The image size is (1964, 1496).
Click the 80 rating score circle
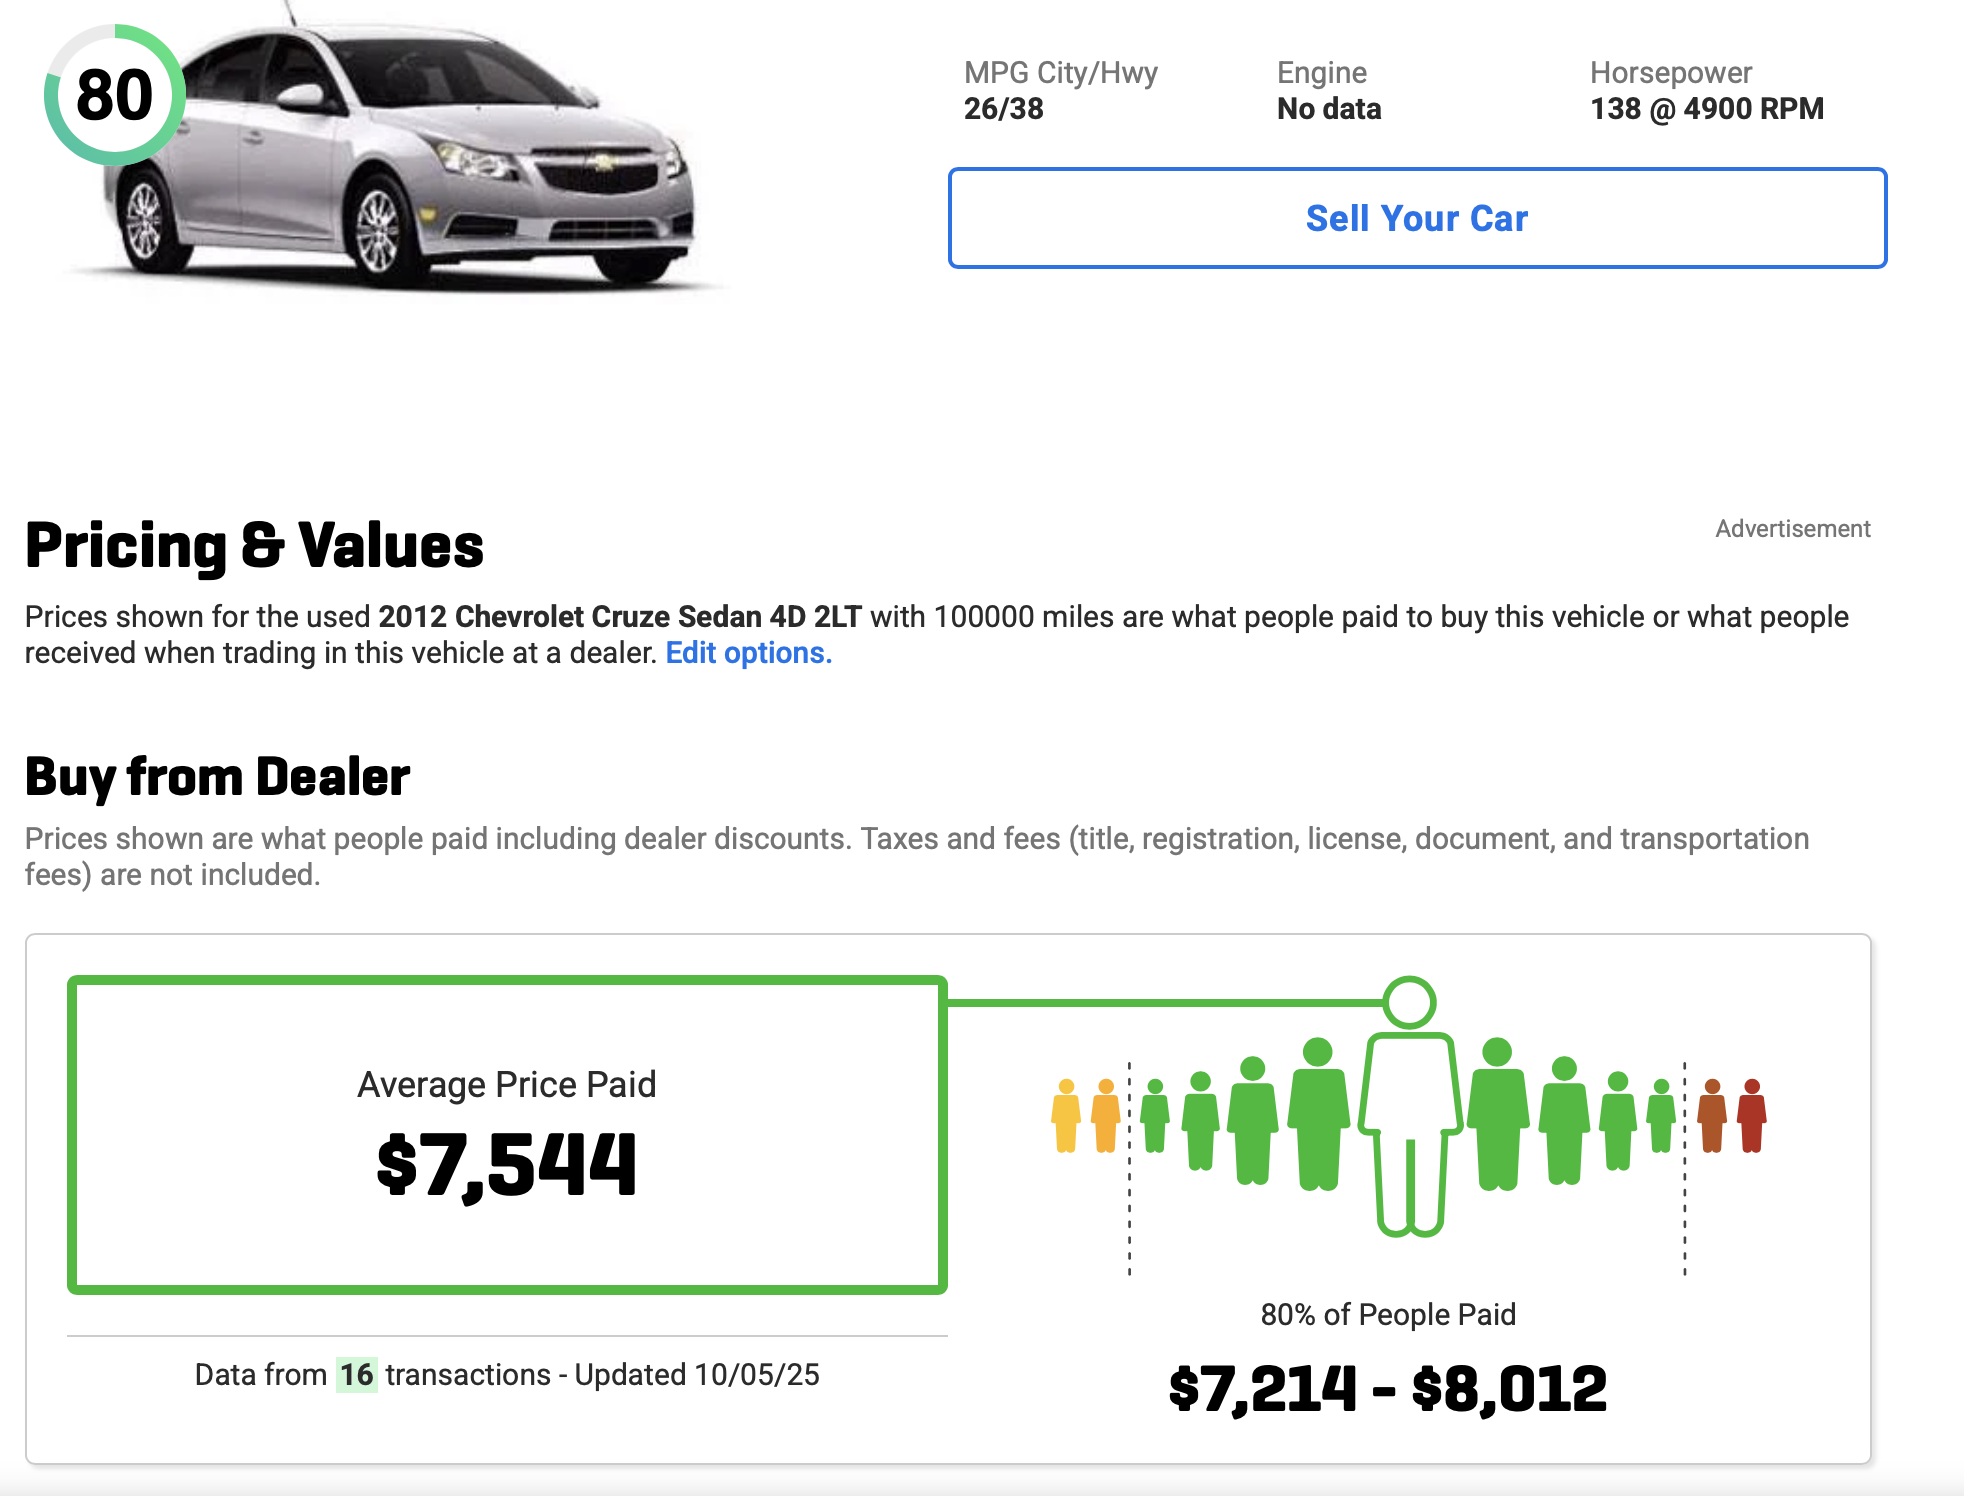(114, 95)
